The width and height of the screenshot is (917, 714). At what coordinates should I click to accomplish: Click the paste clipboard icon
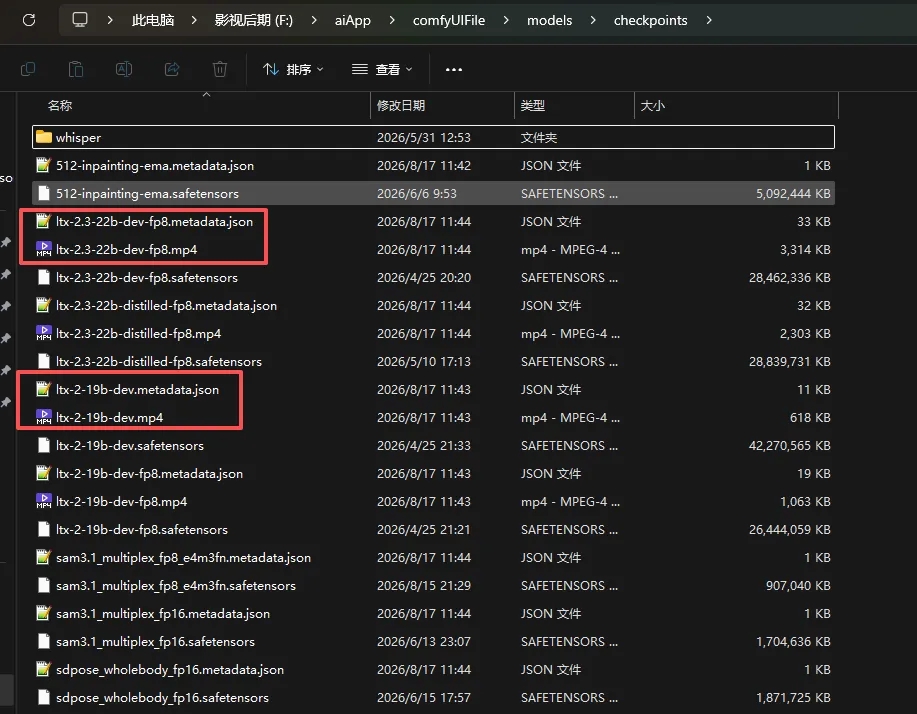[x=75, y=70]
